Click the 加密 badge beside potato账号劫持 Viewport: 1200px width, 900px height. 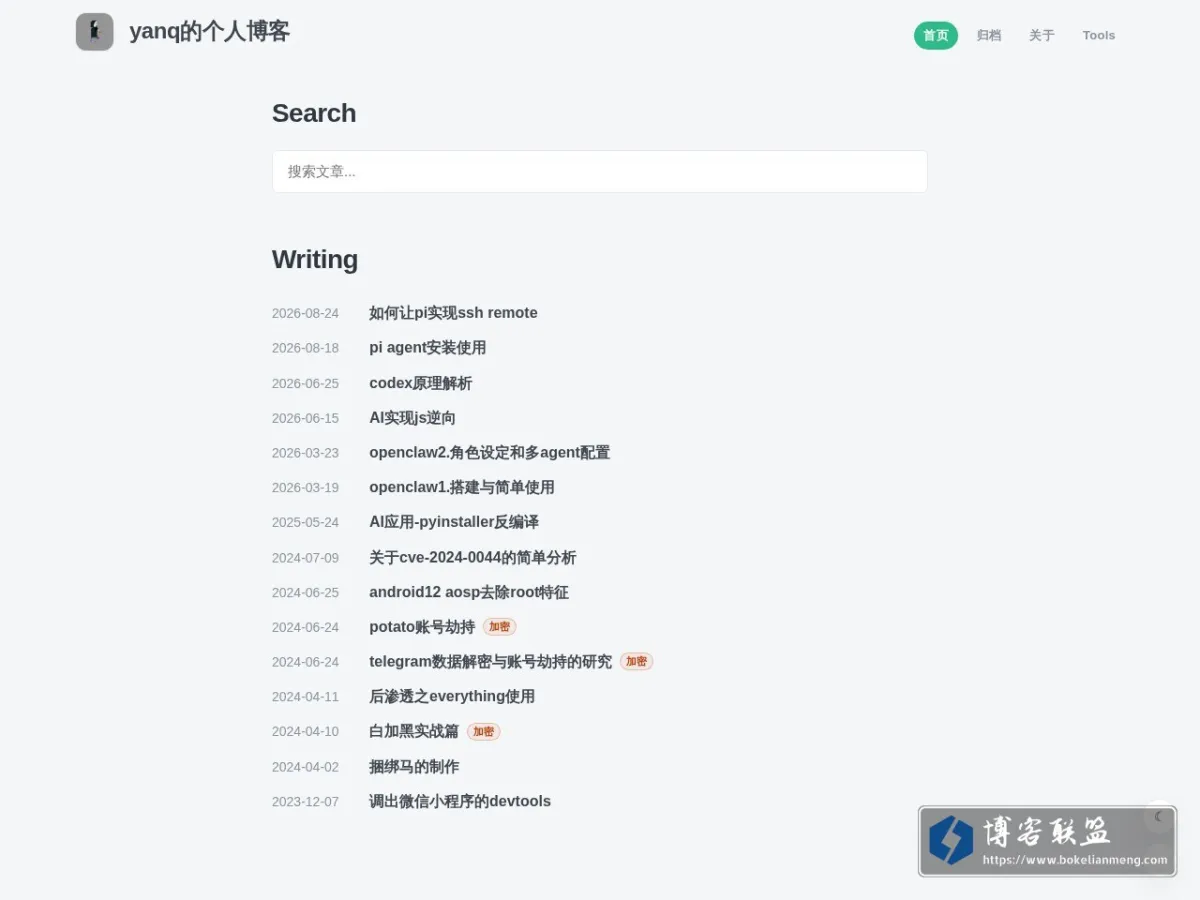(x=500, y=627)
